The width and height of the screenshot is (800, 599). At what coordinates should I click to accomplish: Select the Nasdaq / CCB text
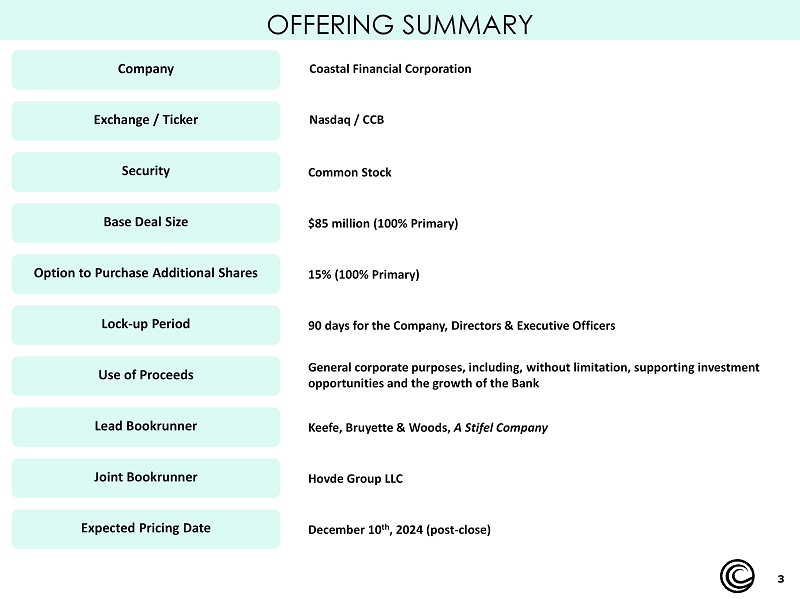[x=346, y=120]
